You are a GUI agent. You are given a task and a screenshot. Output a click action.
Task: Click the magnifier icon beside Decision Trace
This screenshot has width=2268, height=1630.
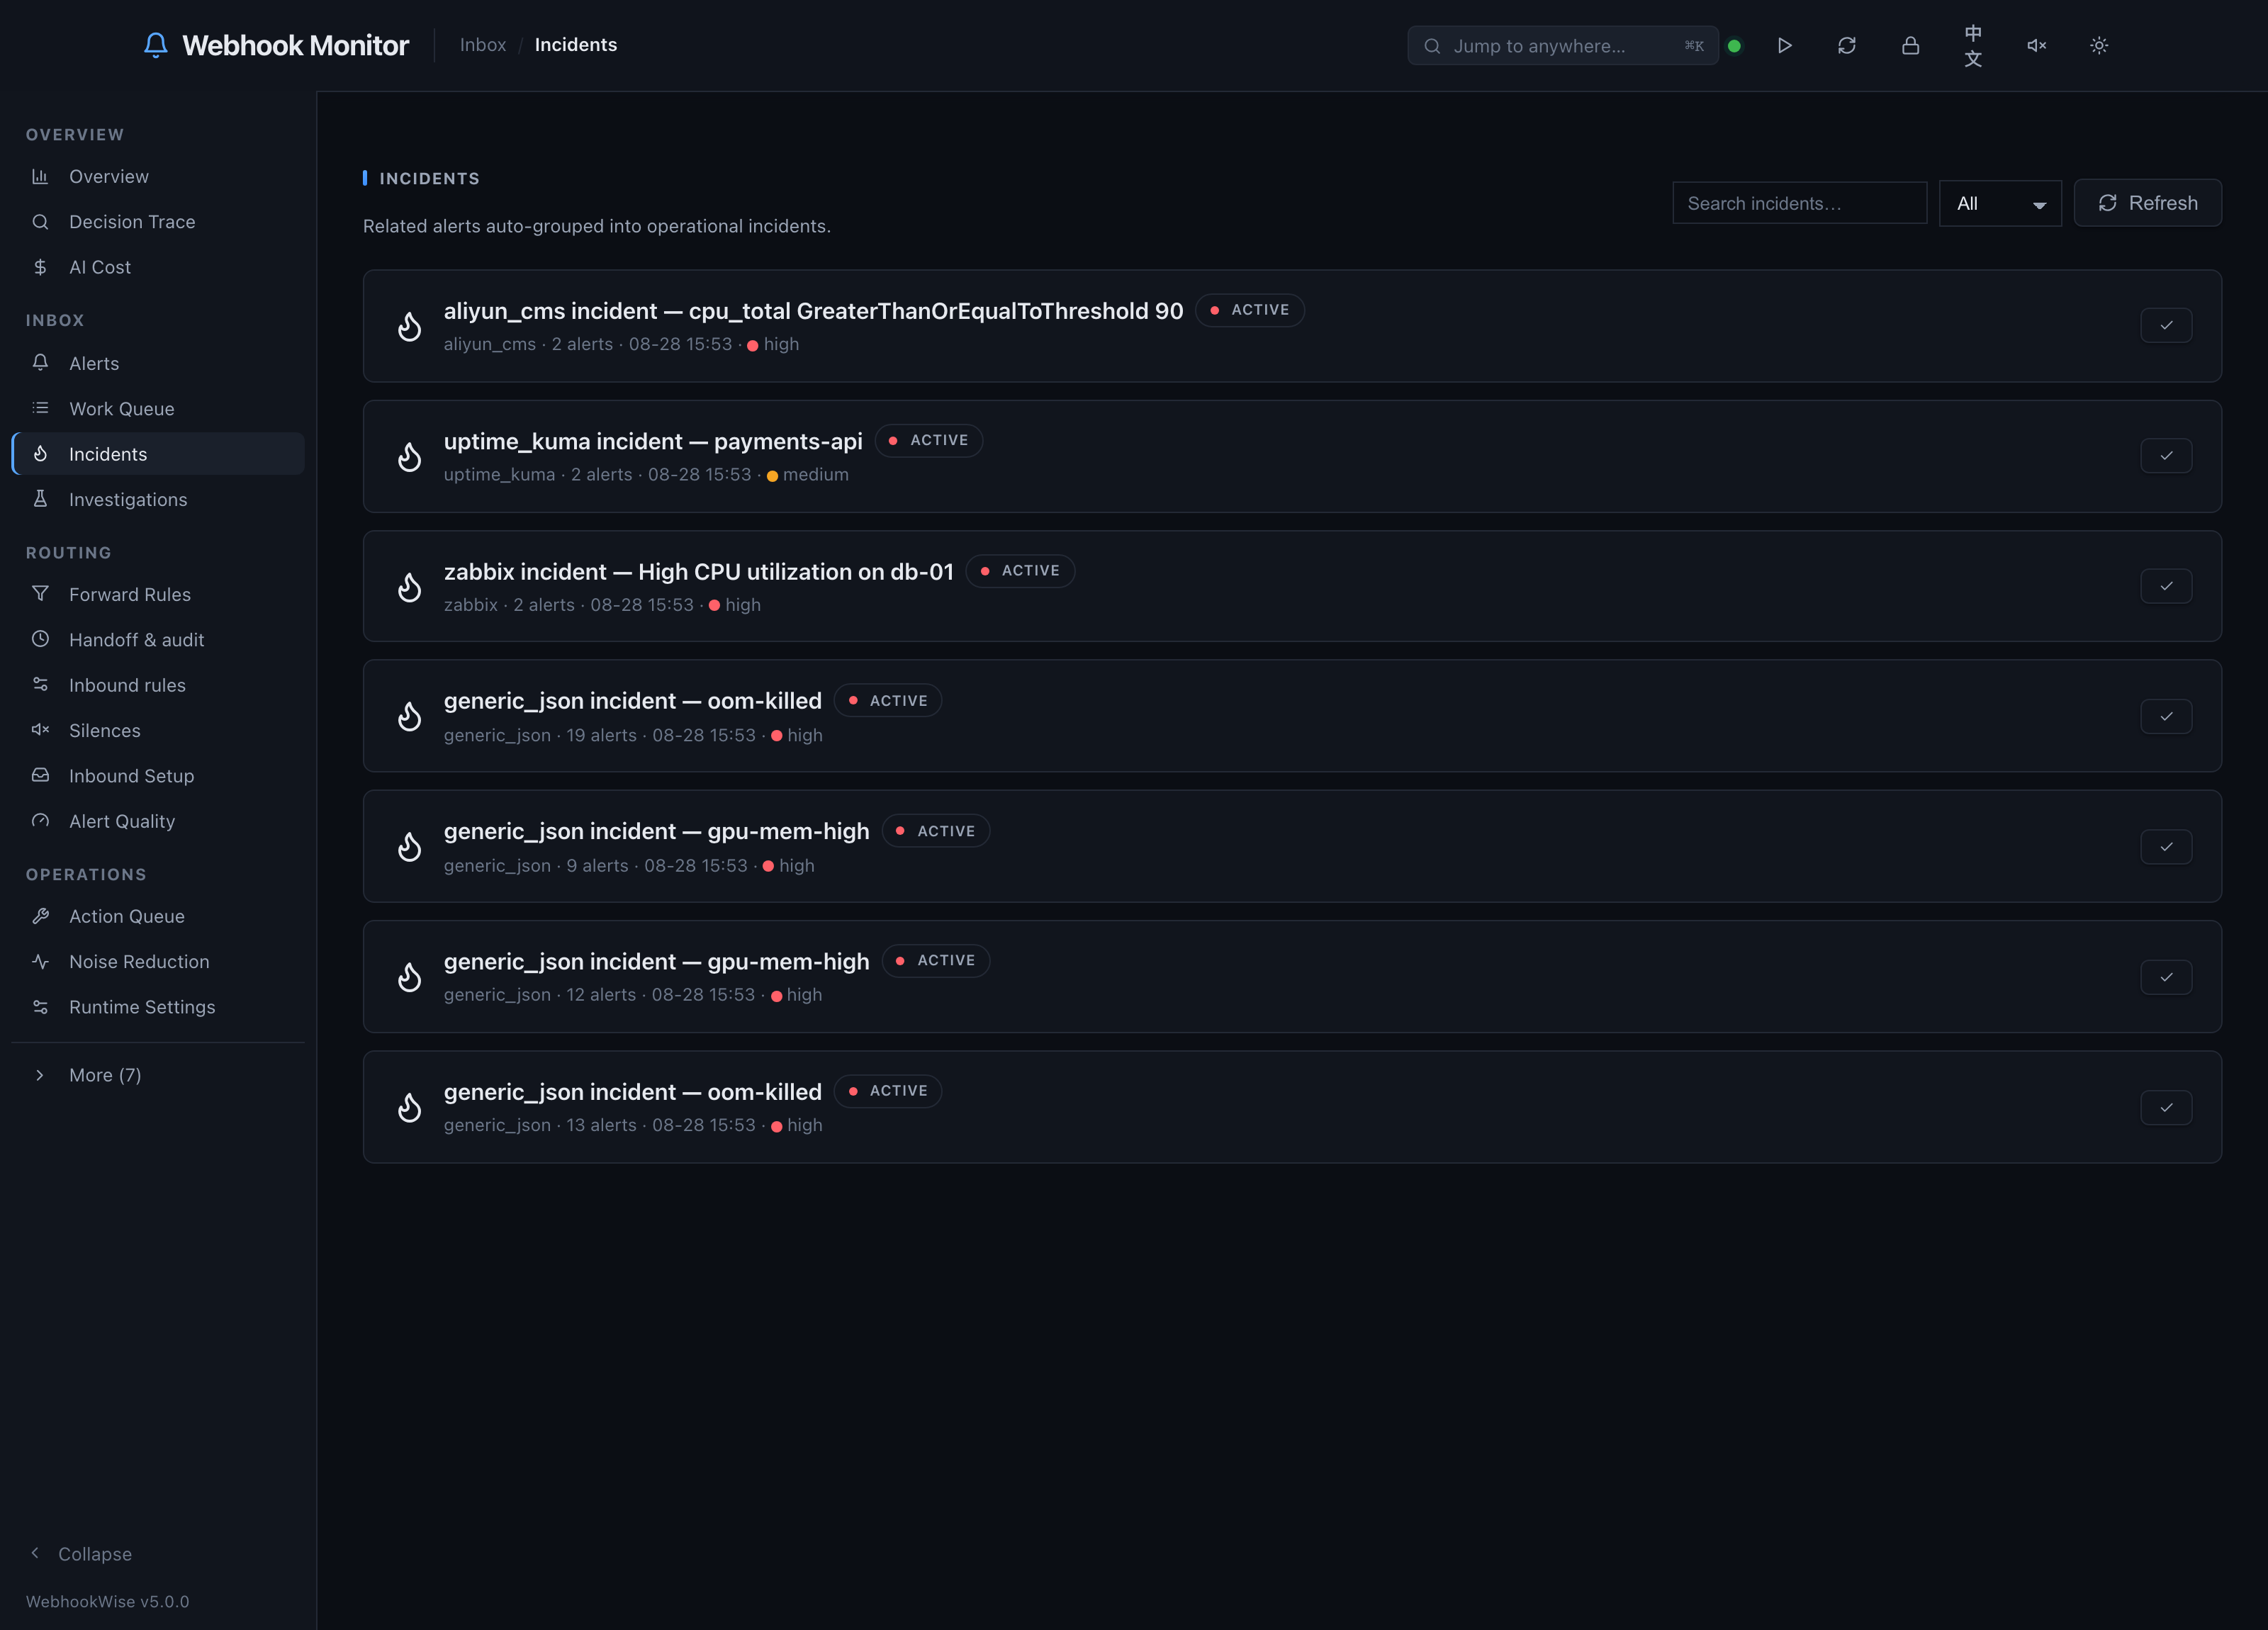tap(40, 222)
